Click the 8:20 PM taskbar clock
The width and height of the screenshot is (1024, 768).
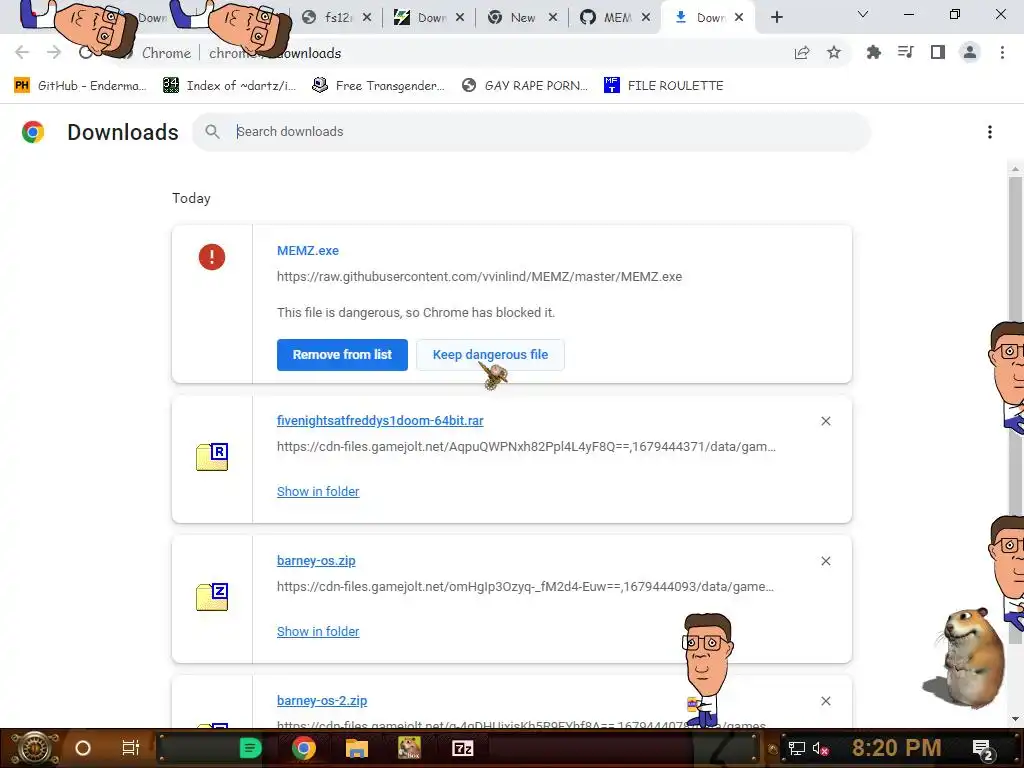coord(897,748)
